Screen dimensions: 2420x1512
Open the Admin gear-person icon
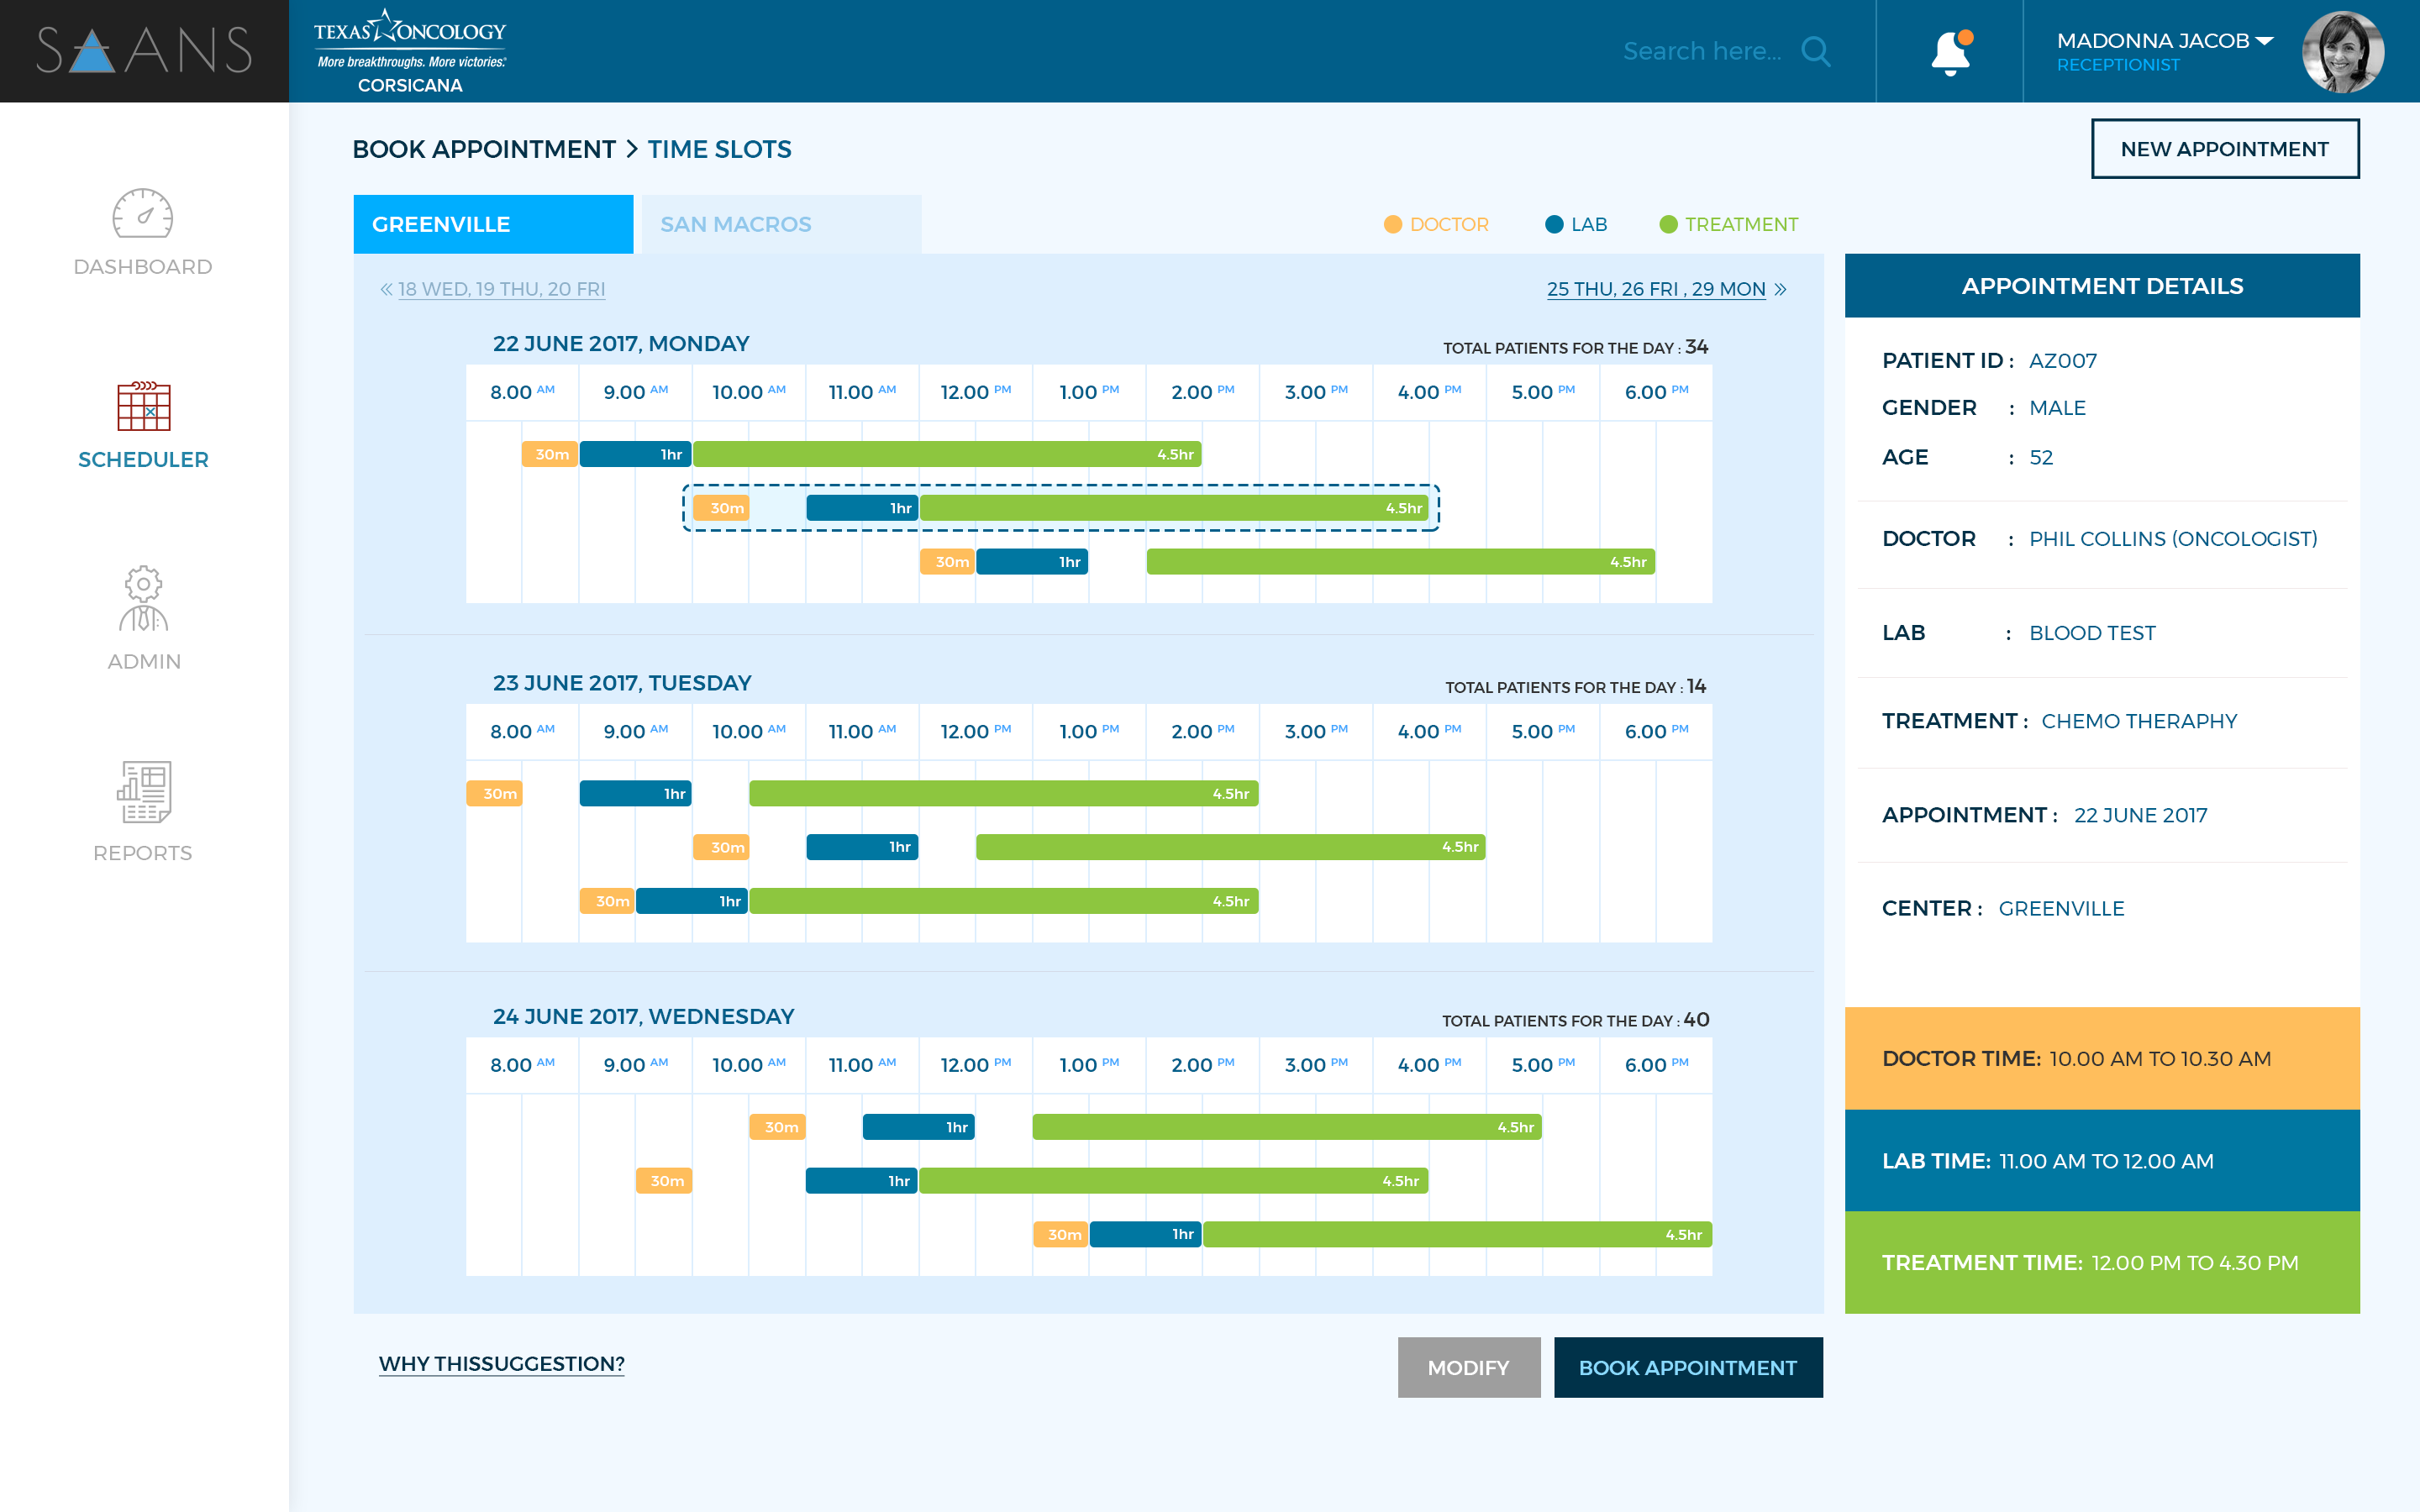(143, 598)
